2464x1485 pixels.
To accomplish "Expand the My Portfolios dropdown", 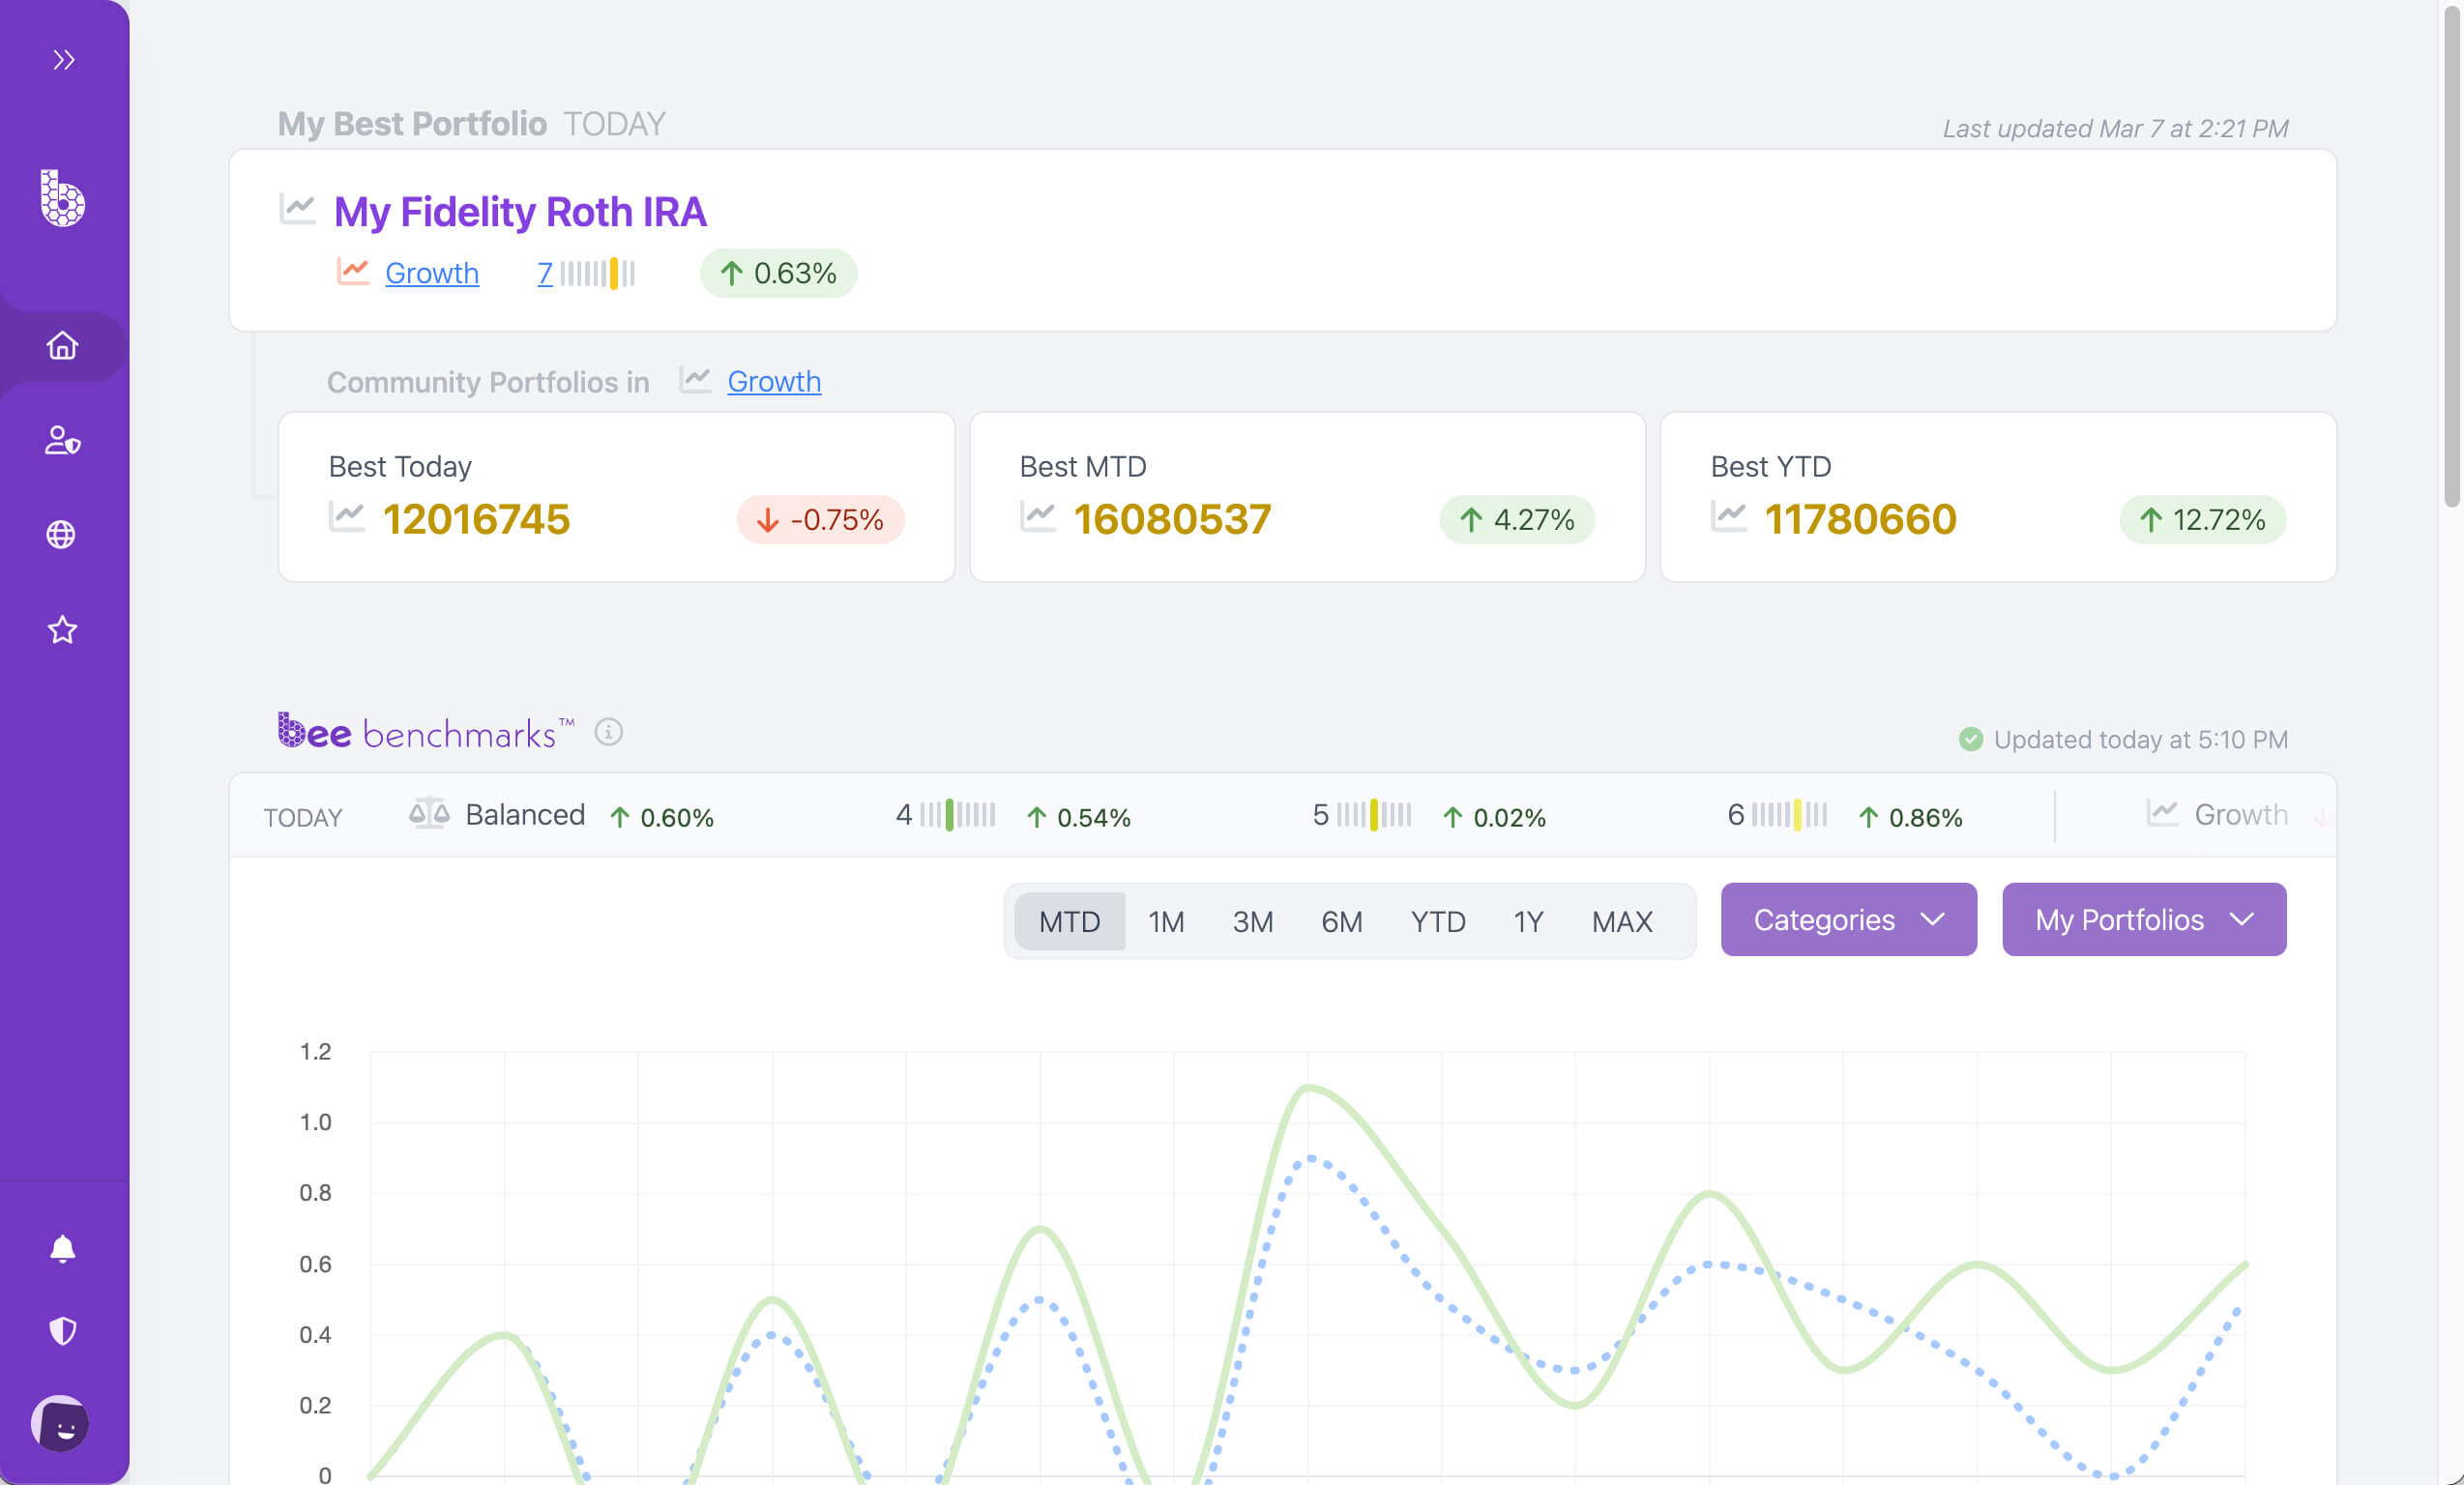I will pyautogui.click(x=2143, y=919).
